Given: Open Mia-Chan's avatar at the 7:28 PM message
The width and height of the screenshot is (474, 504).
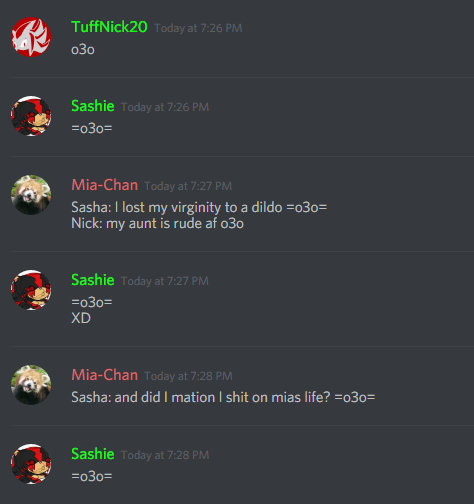Looking at the screenshot, I should [x=31, y=385].
